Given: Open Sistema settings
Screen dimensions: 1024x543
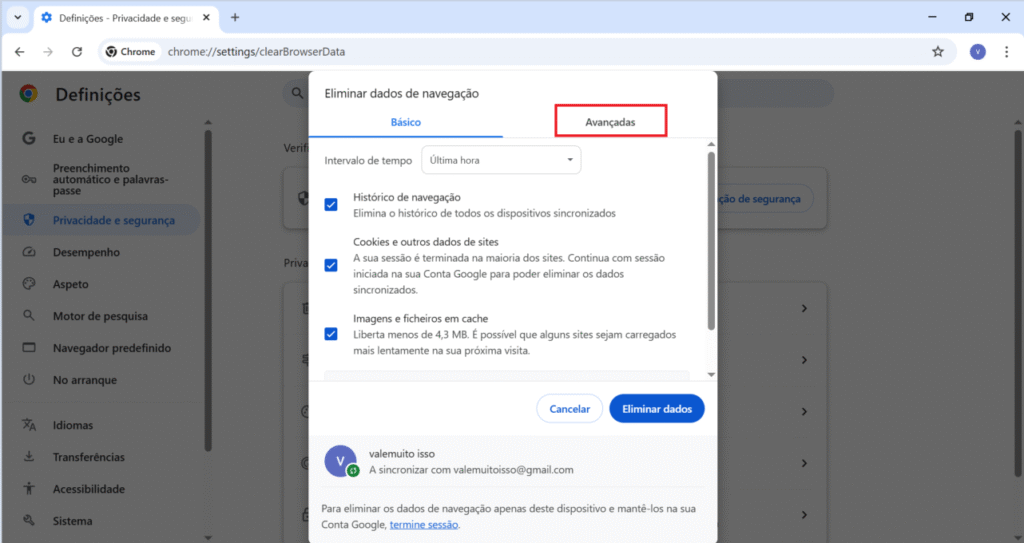Looking at the screenshot, I should [72, 521].
